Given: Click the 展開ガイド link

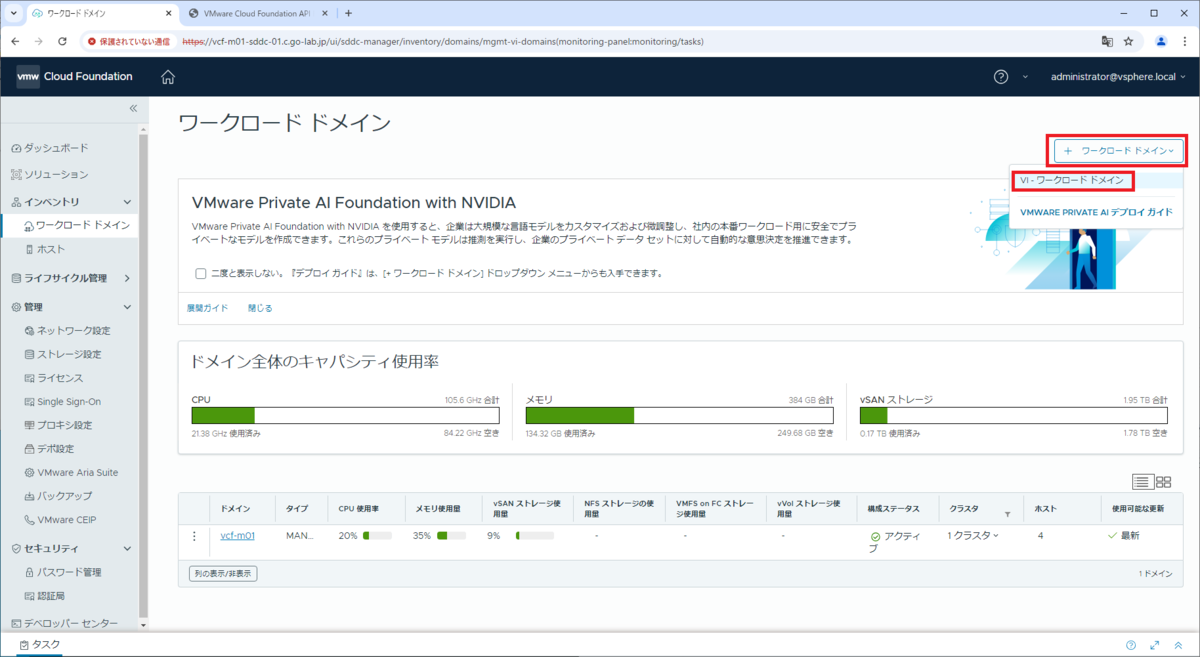Looking at the screenshot, I should [207, 308].
